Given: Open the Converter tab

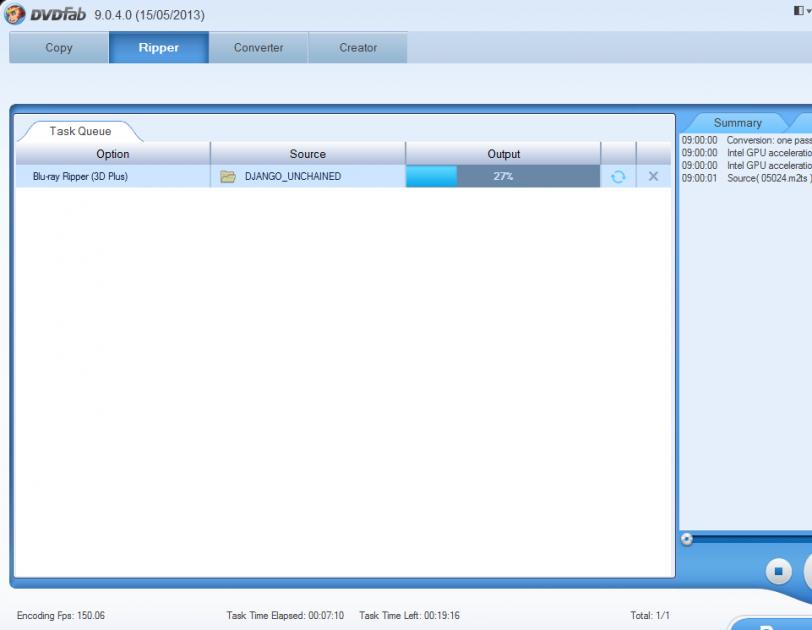Looking at the screenshot, I should [258, 48].
